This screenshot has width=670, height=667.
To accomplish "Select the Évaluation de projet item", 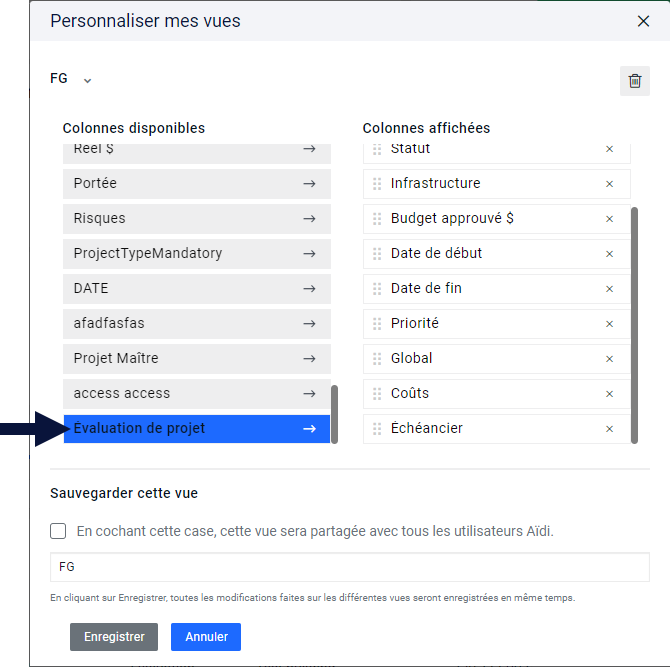I will click(197, 429).
